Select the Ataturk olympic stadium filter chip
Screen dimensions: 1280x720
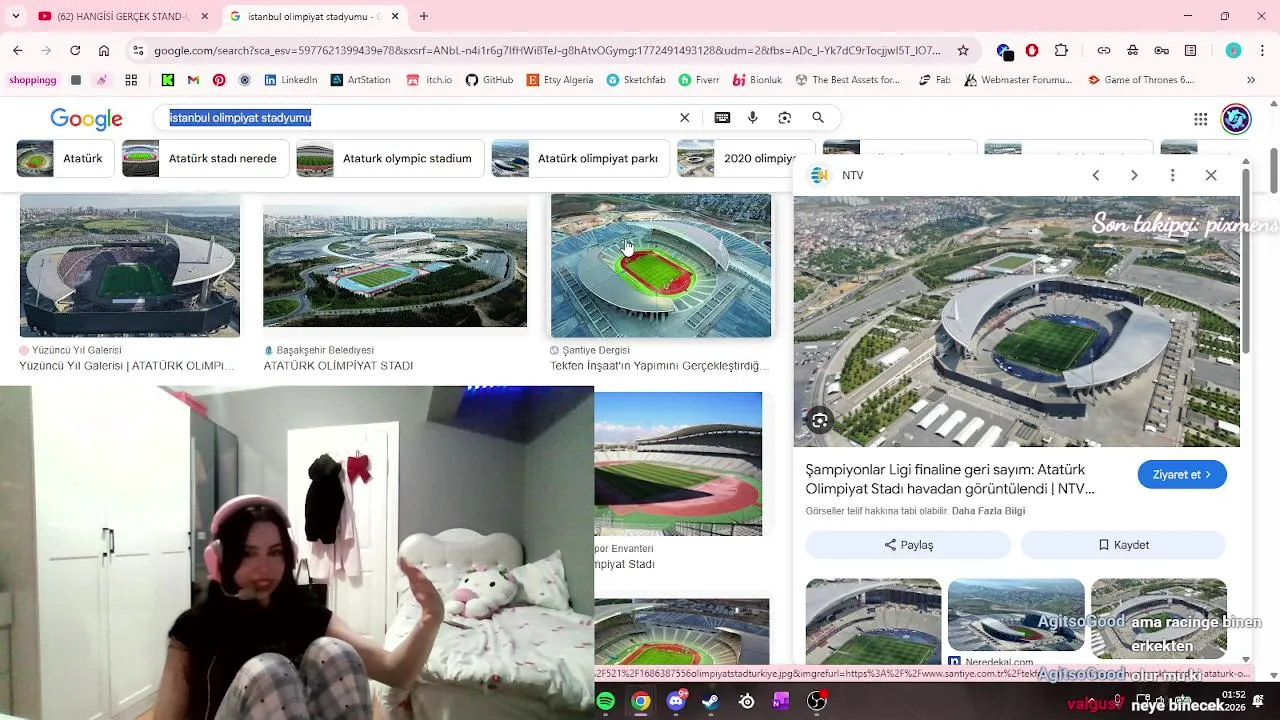[x=390, y=159]
